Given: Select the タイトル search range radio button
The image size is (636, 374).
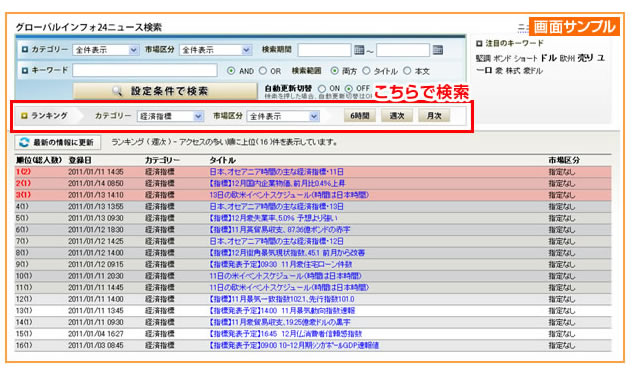Looking at the screenshot, I should [366, 71].
